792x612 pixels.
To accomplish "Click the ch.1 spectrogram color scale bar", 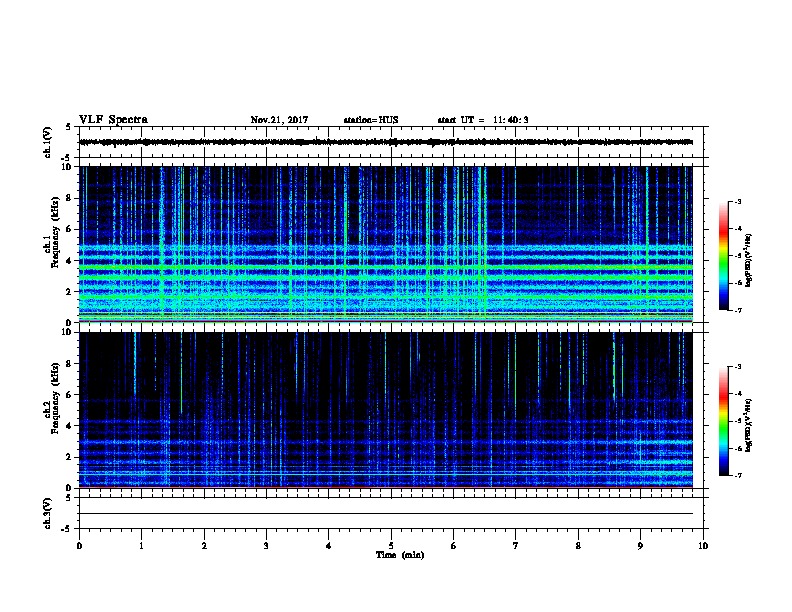I will (x=723, y=256).
